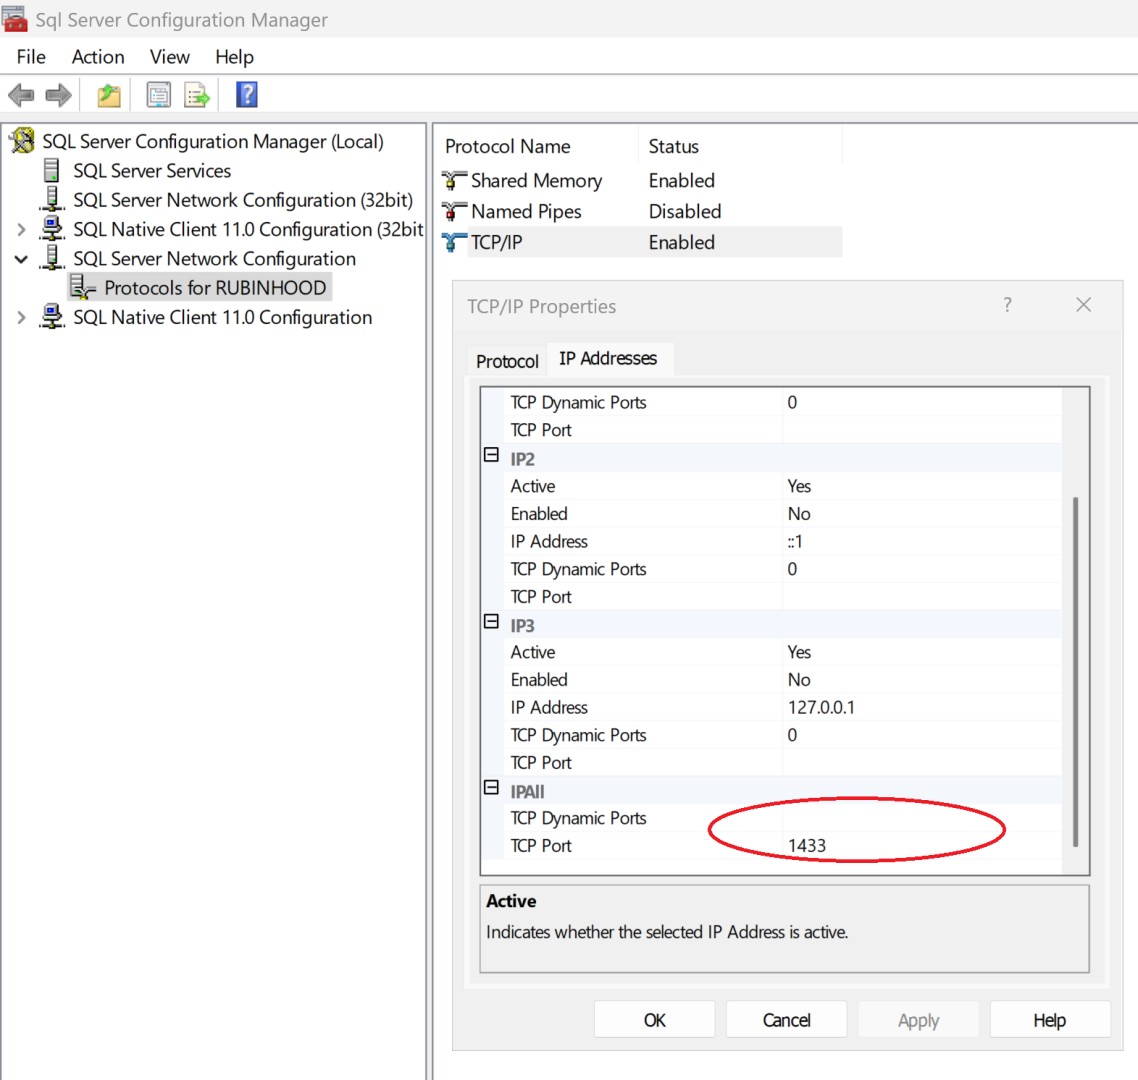Open the Action menu
Image resolution: width=1138 pixels, height=1080 pixels.
[98, 57]
